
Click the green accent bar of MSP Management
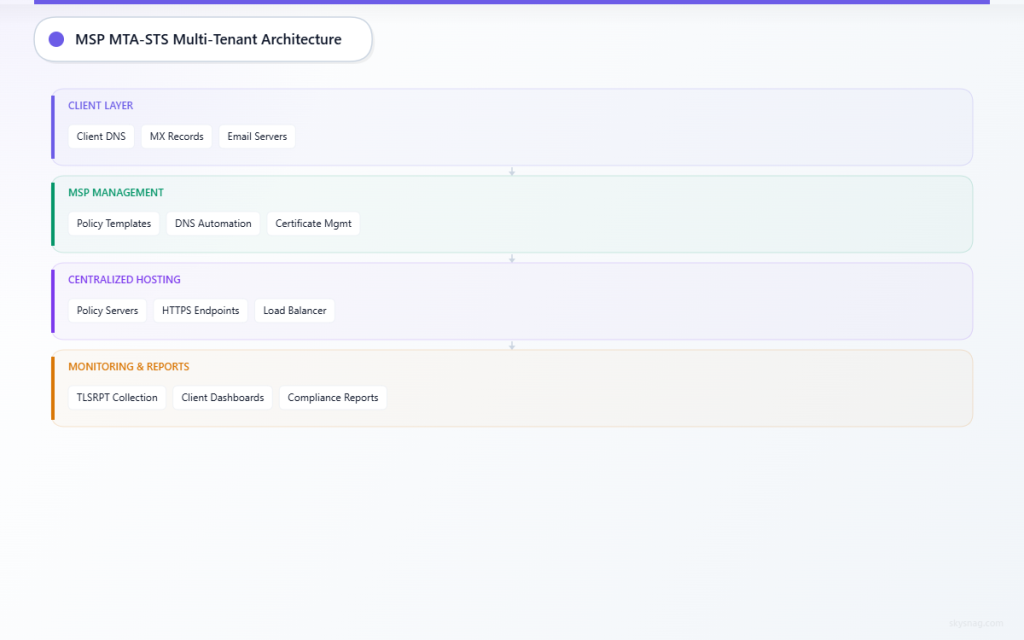coord(53,214)
